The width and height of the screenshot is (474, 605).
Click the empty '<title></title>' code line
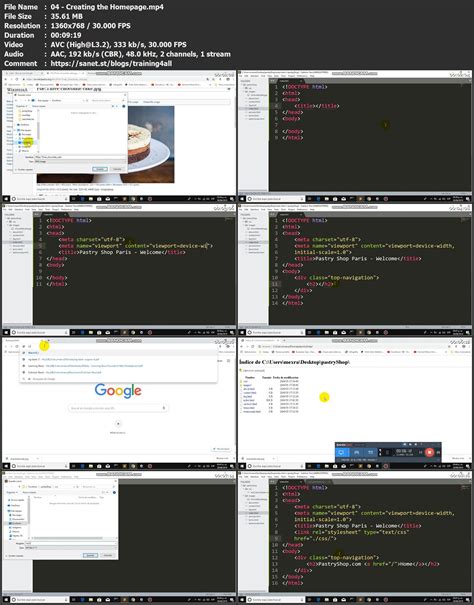[x=317, y=106]
